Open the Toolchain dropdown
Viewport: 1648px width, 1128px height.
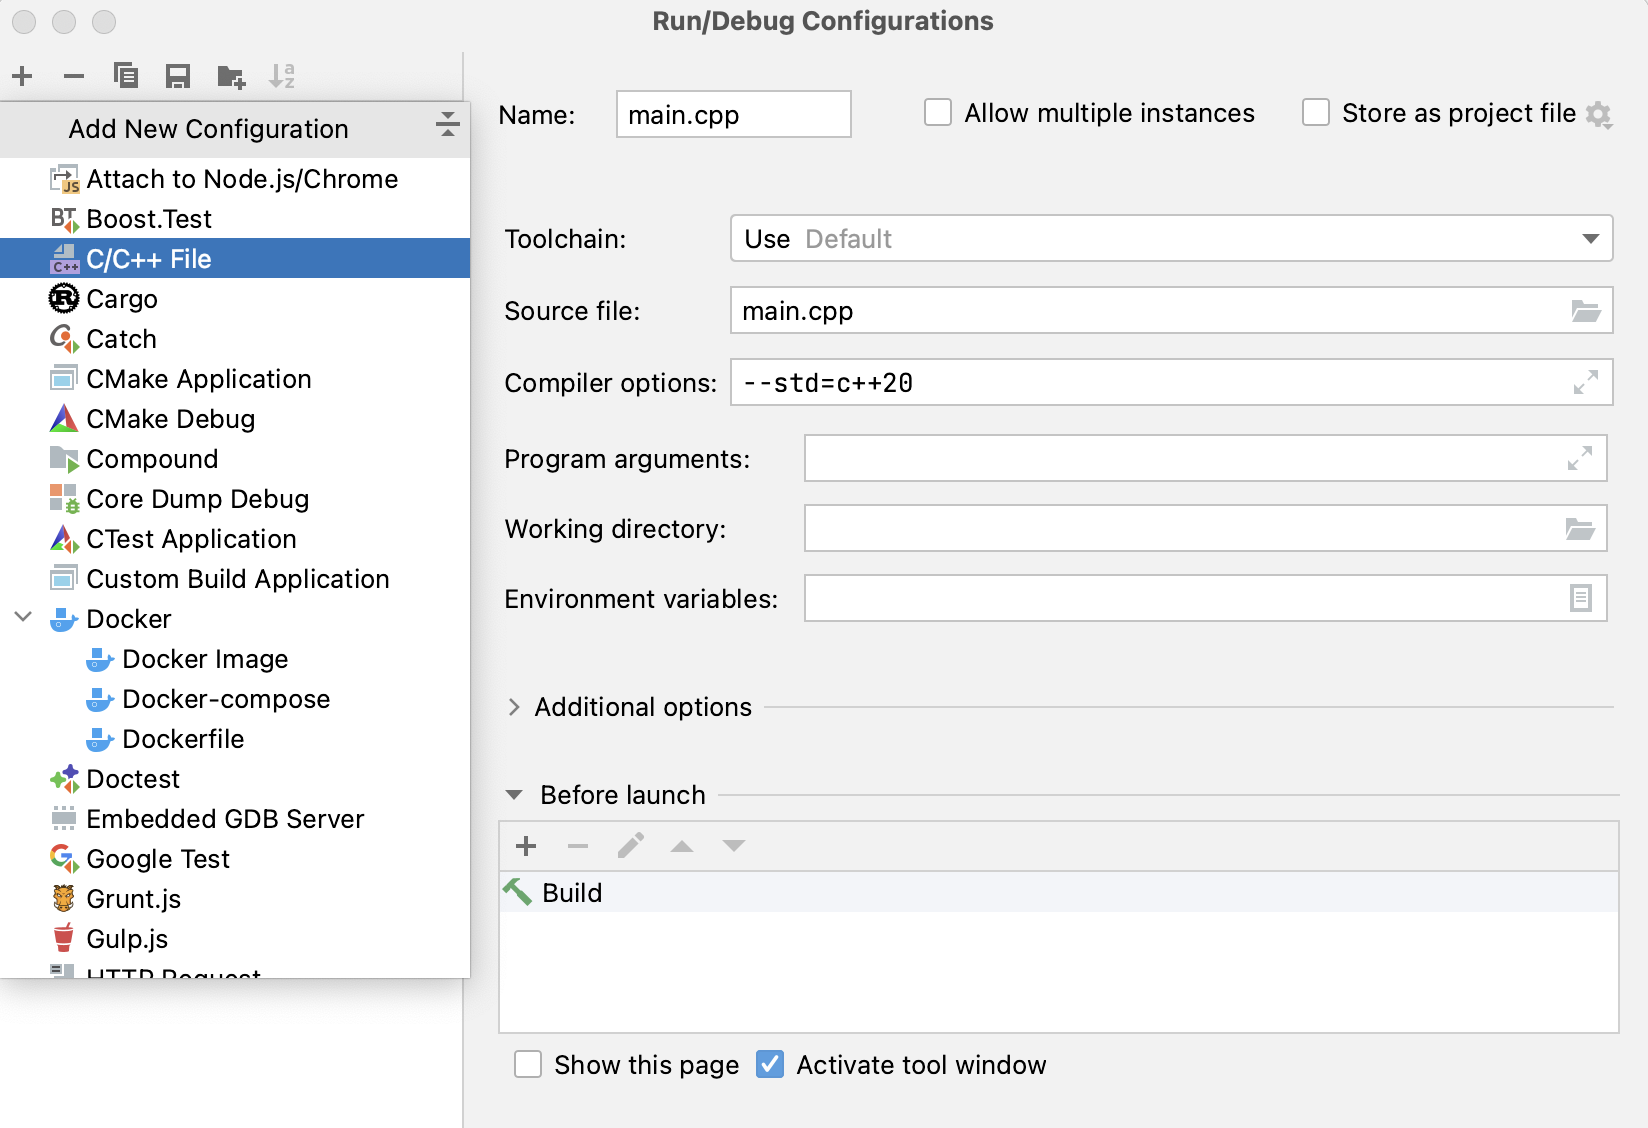click(x=1589, y=239)
